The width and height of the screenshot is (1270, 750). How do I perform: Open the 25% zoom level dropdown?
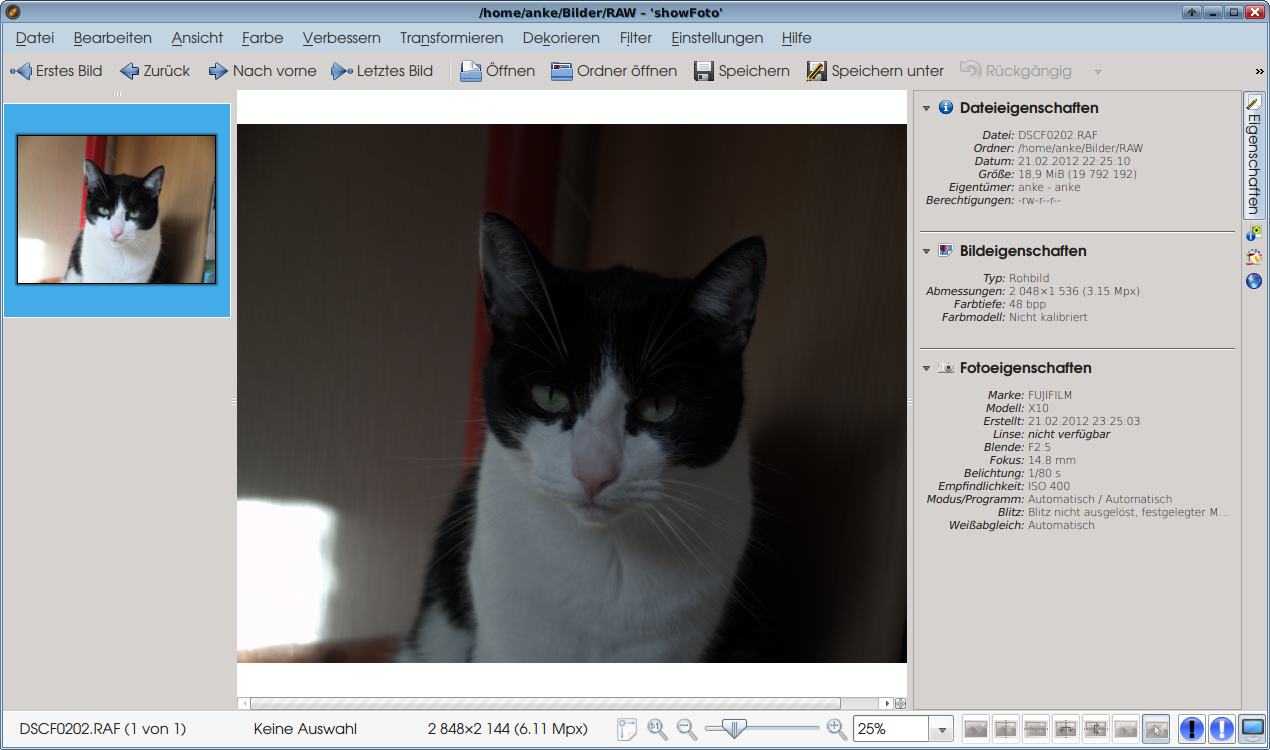(x=940, y=730)
